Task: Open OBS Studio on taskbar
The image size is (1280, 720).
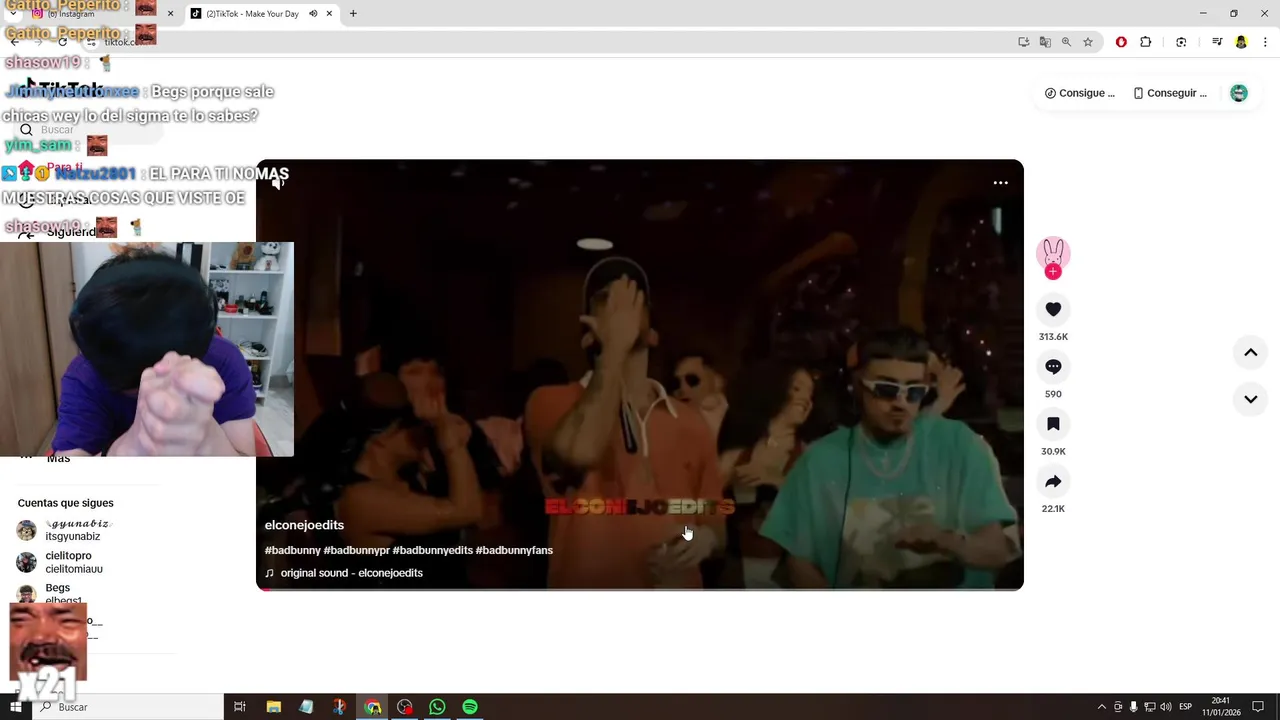Action: click(x=405, y=707)
